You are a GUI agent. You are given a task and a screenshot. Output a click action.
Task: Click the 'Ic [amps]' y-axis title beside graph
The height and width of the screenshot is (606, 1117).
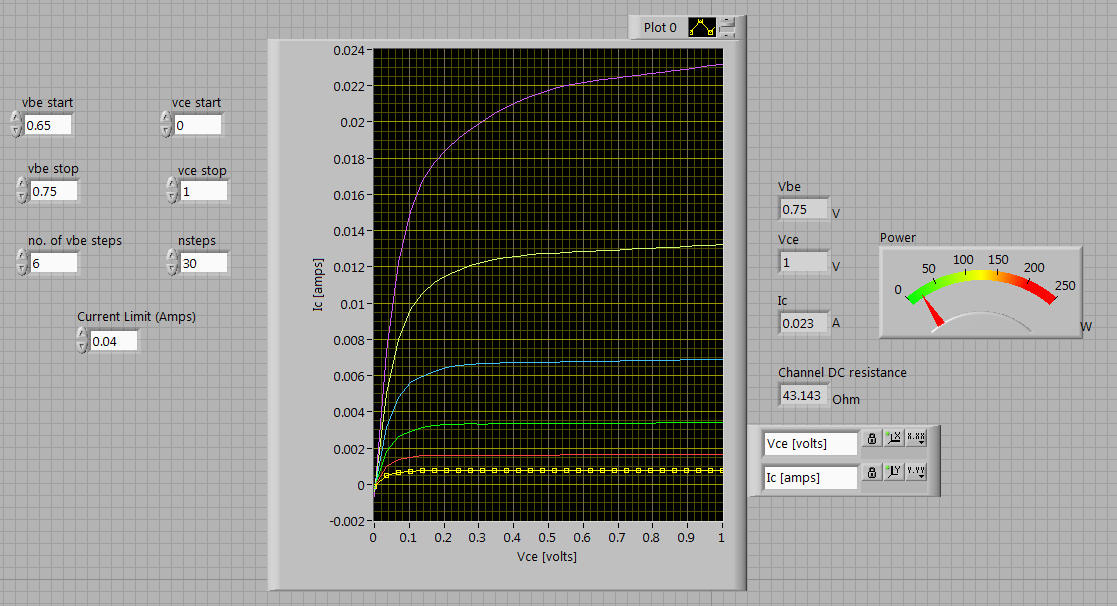318,285
